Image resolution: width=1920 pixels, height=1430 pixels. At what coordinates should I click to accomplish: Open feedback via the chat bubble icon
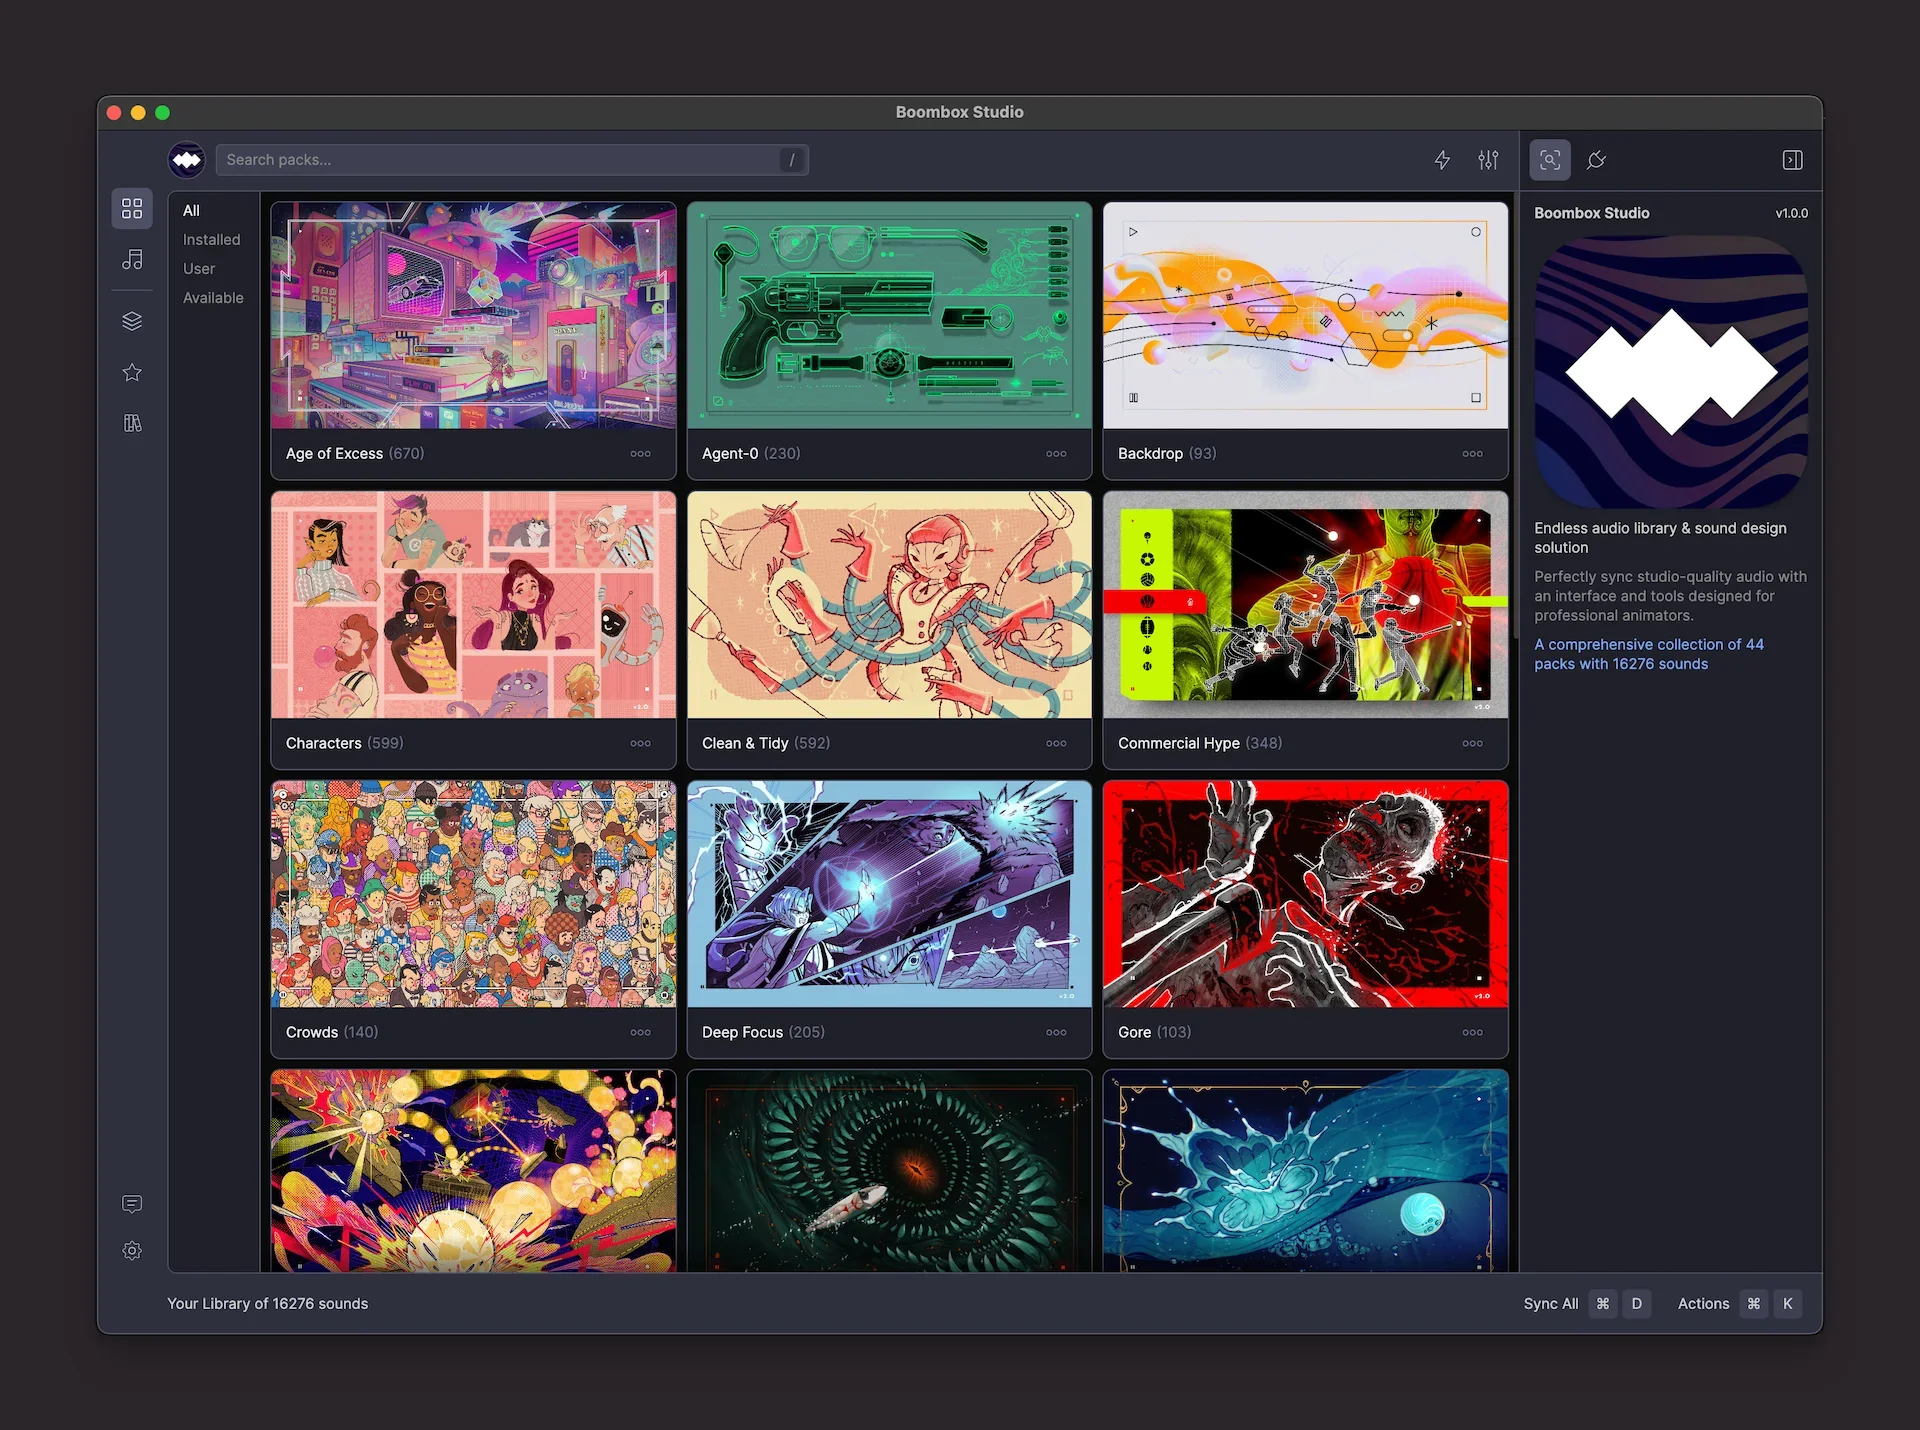tap(132, 1204)
